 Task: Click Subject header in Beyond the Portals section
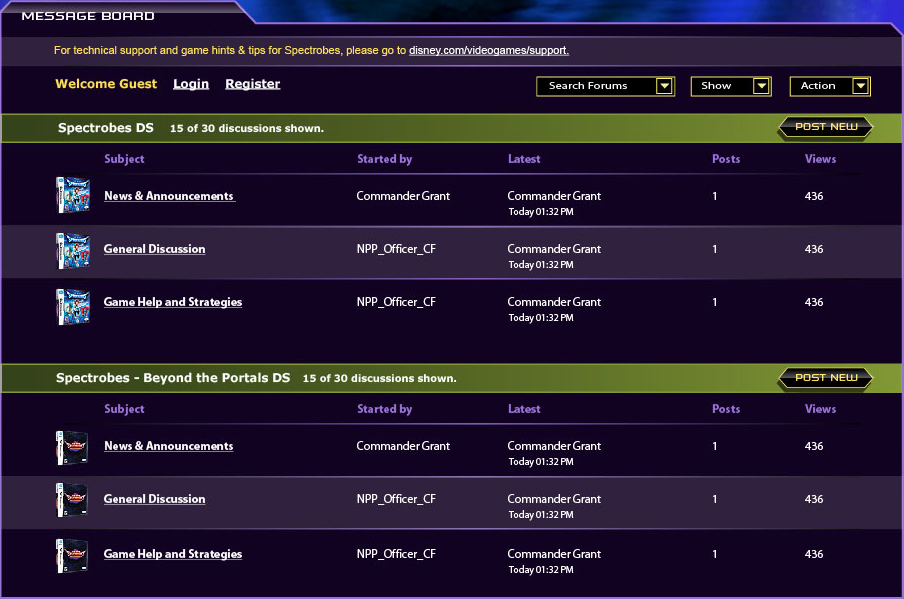tap(124, 409)
